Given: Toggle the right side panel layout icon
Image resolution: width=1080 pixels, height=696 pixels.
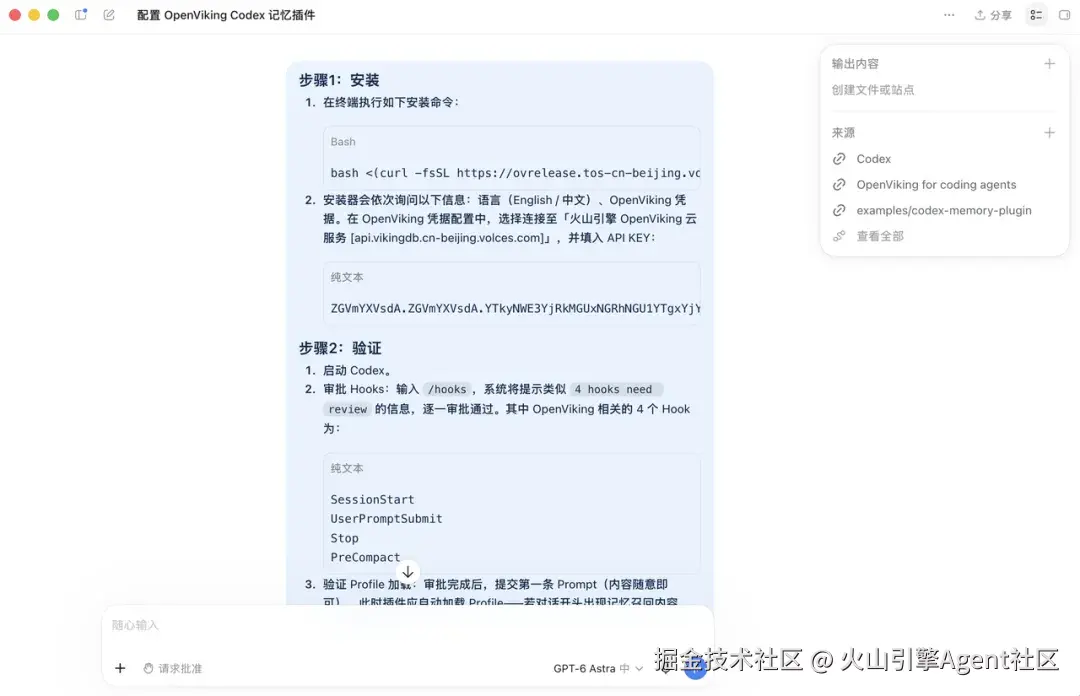Looking at the screenshot, I should pos(1064,14).
